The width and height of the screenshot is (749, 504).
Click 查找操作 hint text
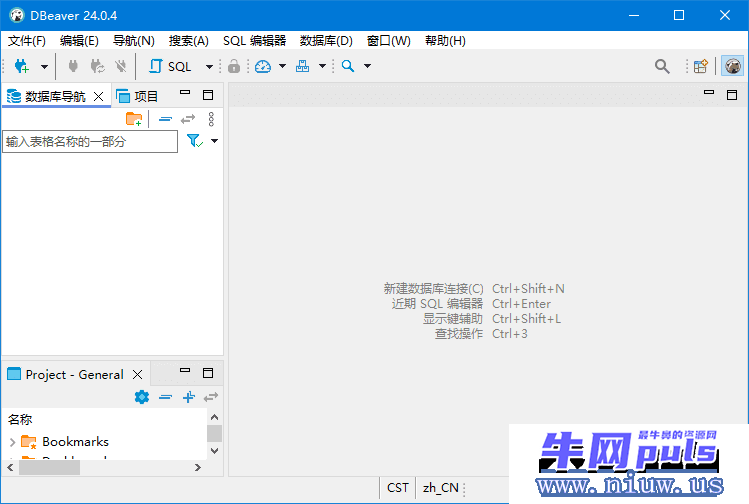click(459, 334)
